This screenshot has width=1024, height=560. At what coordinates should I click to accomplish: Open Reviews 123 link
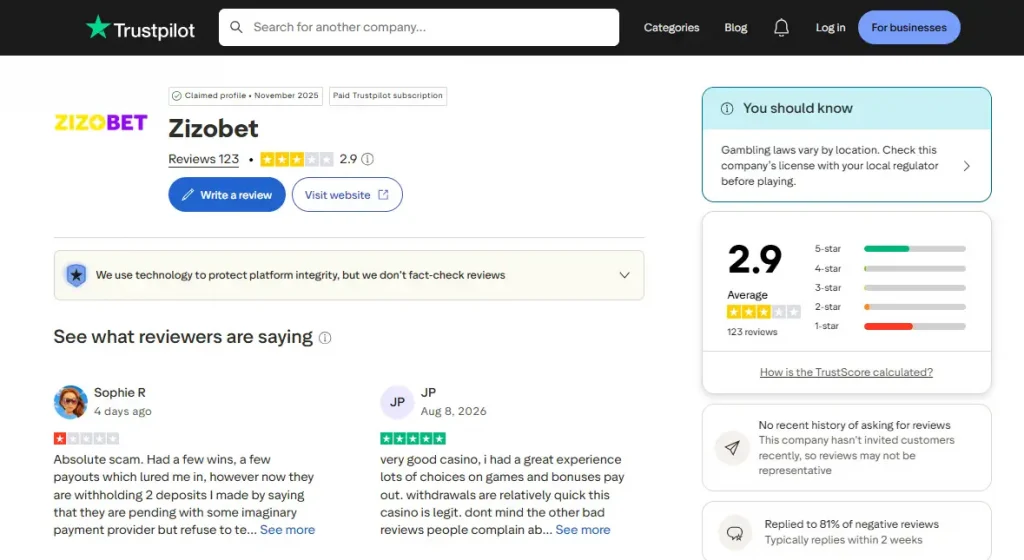[204, 159]
